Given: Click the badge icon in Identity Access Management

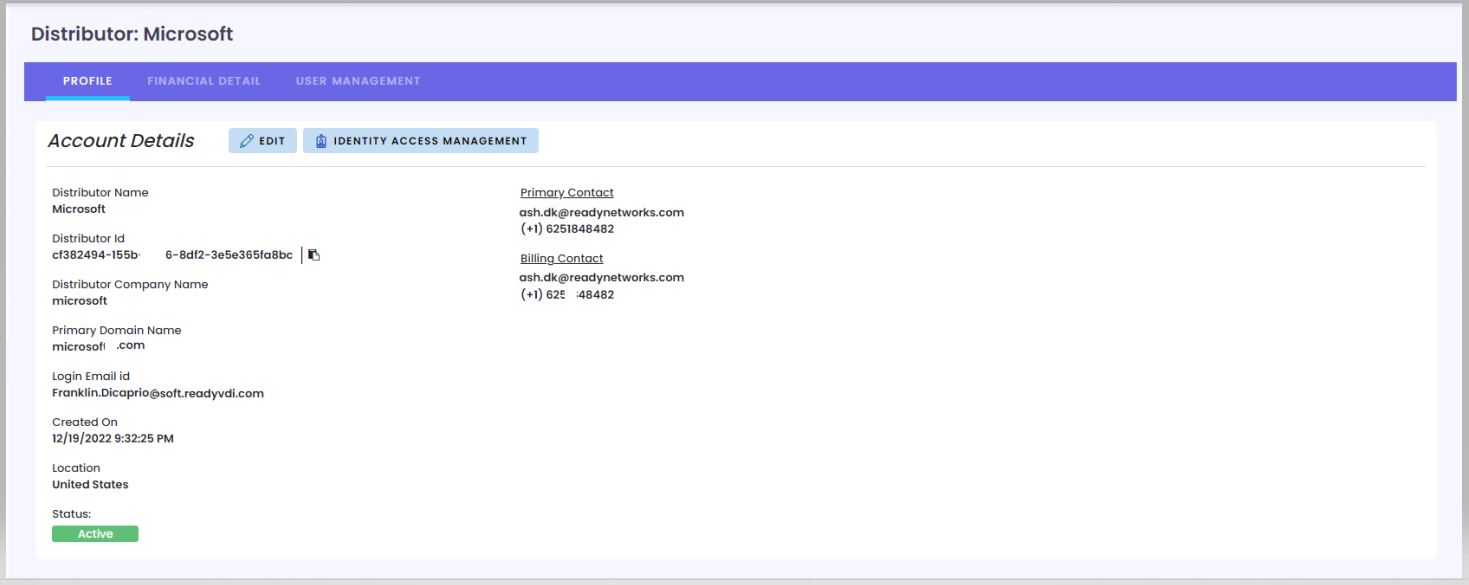Looking at the screenshot, I should pos(321,141).
